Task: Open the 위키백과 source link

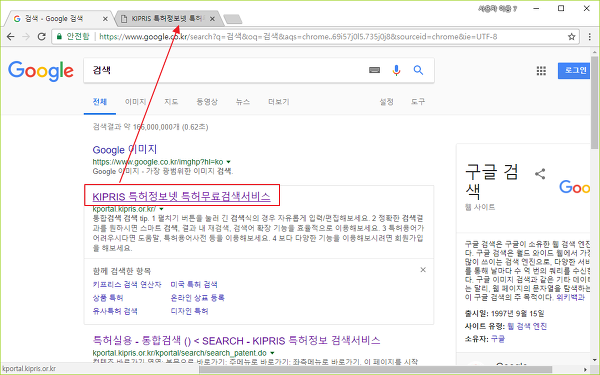Action: 570,297
